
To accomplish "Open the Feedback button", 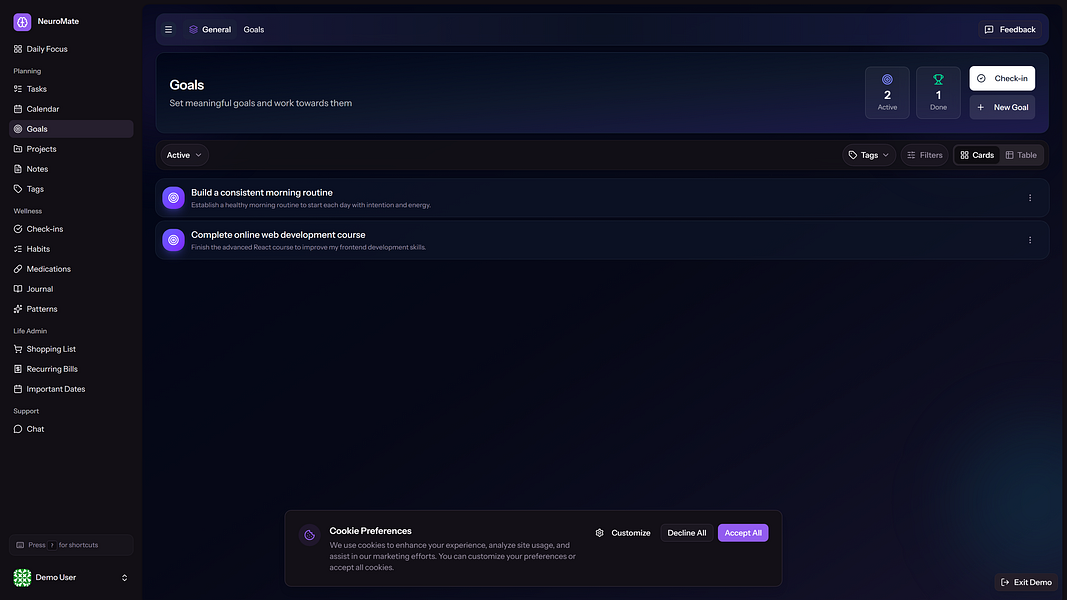I will pos(1010,29).
